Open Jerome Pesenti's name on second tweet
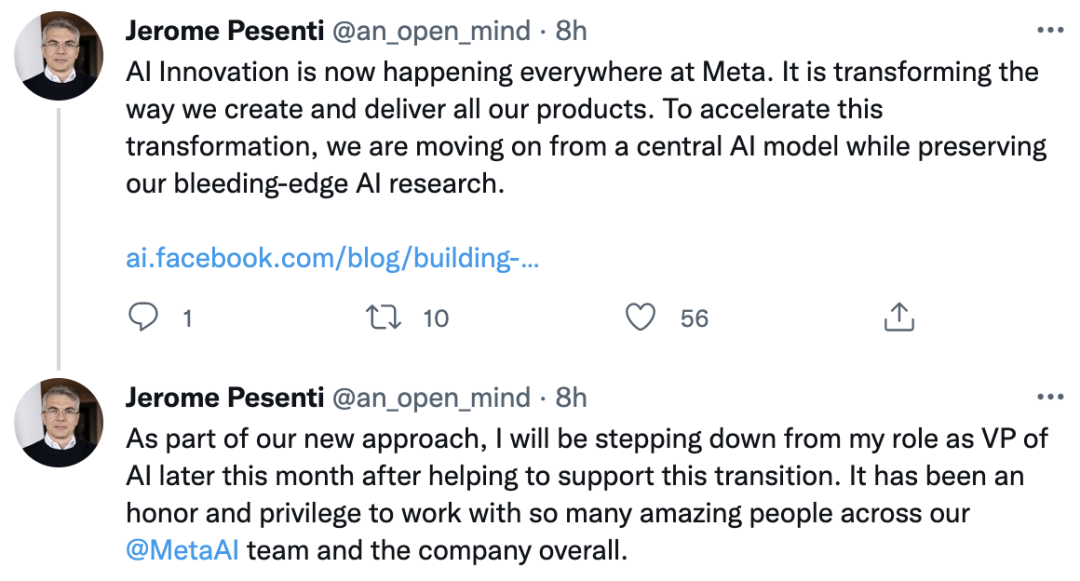Screen dimensions: 1080x581 (x=222, y=398)
